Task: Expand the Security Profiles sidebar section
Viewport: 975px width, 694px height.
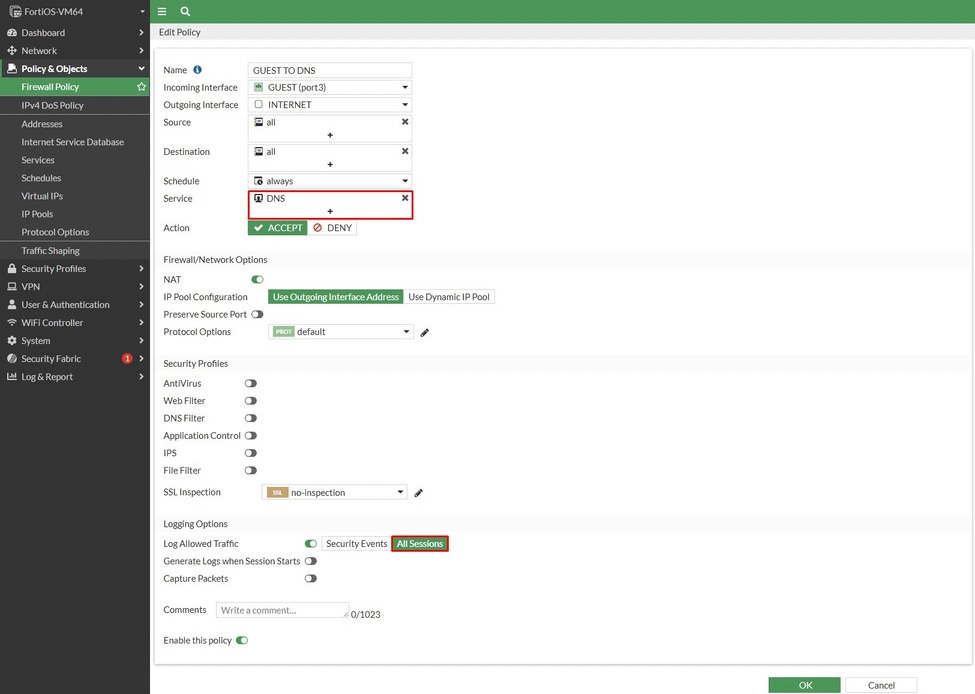Action: (75, 269)
